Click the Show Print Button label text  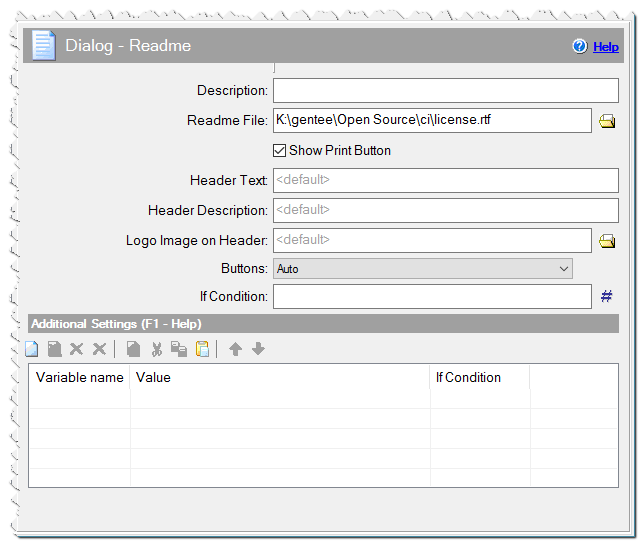coord(340,151)
